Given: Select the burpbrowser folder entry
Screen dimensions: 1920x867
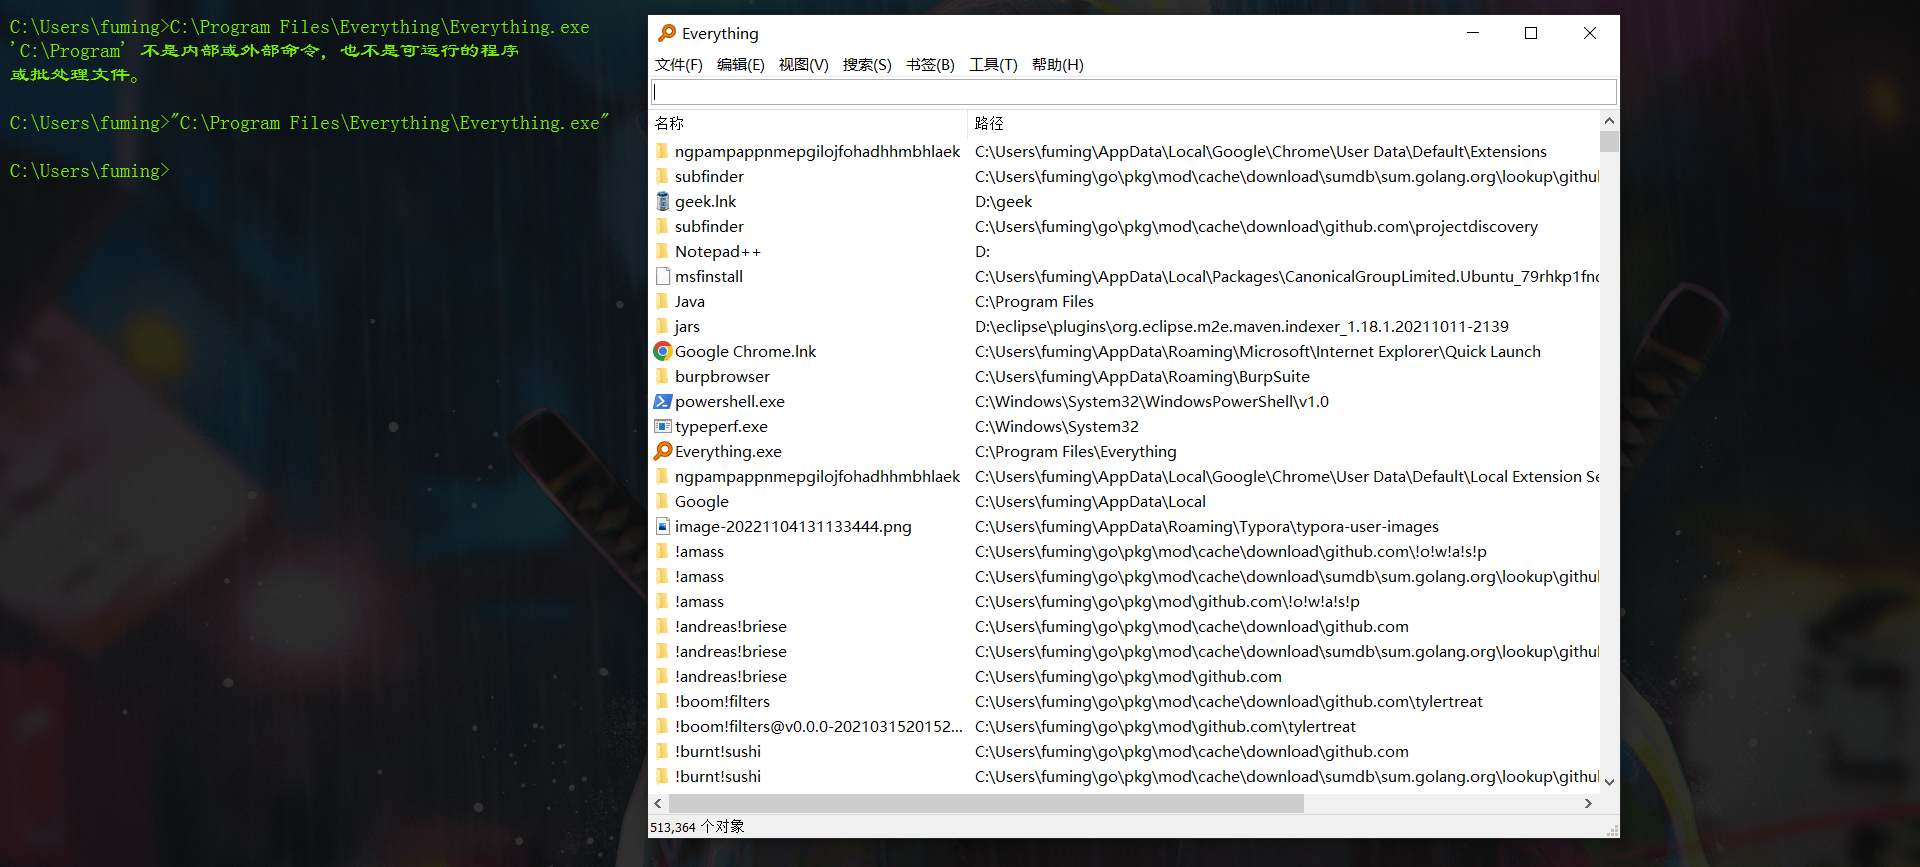Looking at the screenshot, I should [722, 376].
